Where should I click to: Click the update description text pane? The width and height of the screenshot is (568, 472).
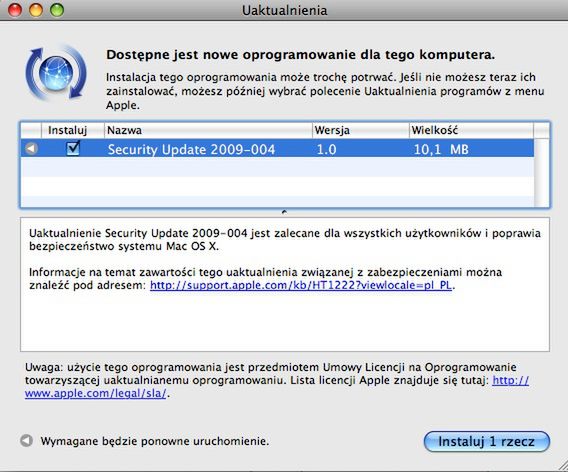click(285, 284)
